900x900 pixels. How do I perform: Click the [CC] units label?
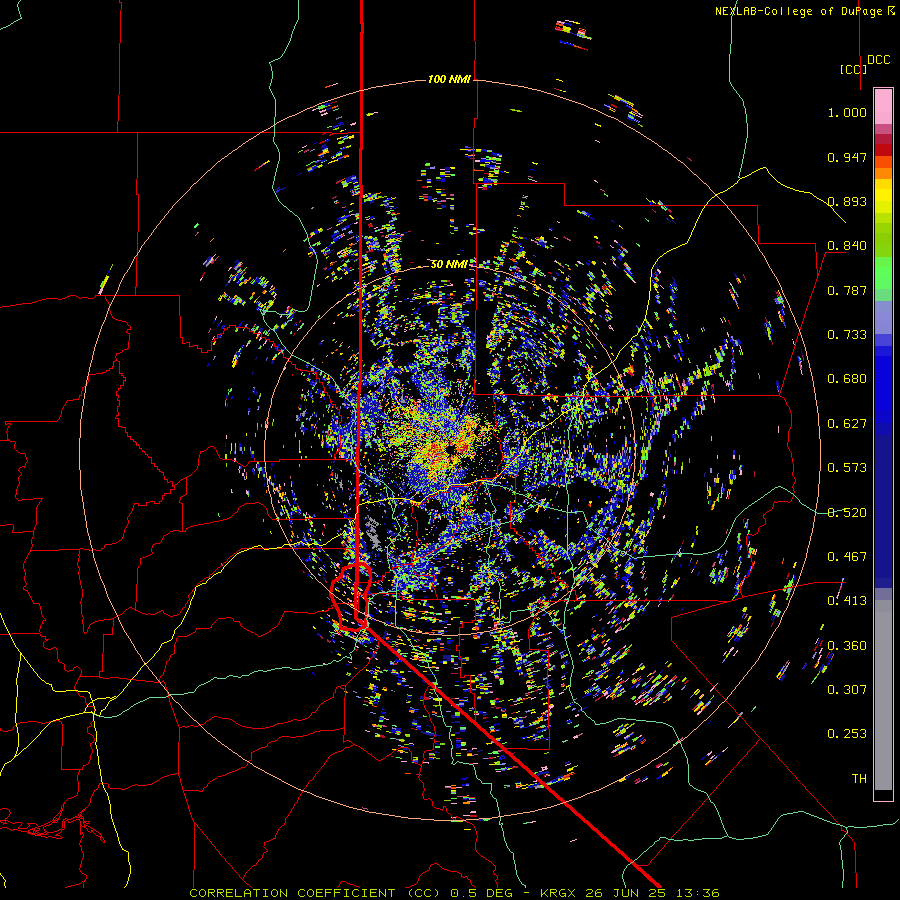[853, 69]
